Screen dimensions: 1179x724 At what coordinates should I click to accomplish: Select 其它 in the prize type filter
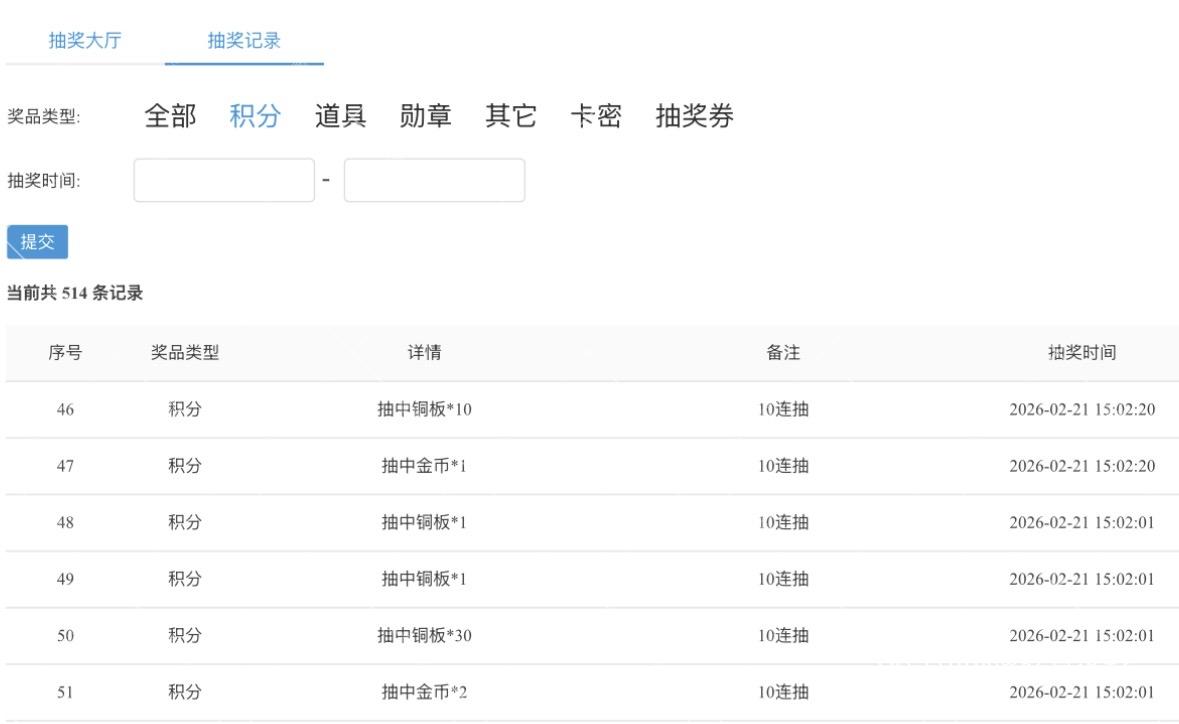click(510, 116)
